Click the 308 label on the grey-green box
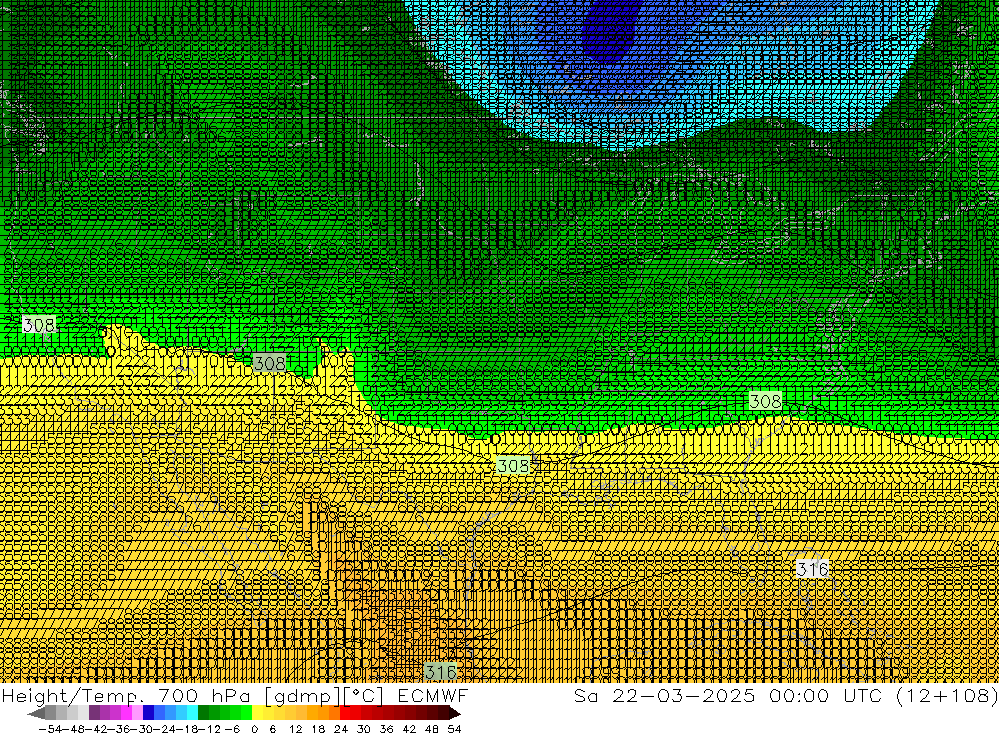The width and height of the screenshot is (1000, 733). point(270,363)
